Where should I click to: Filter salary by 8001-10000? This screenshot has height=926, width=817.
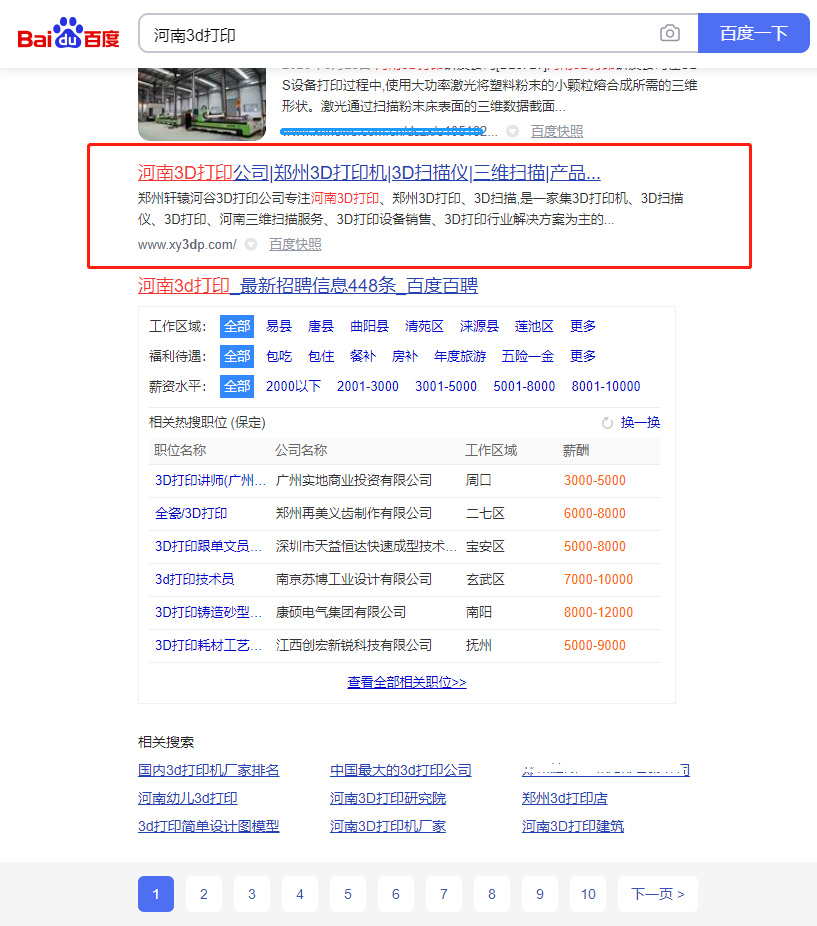[606, 386]
